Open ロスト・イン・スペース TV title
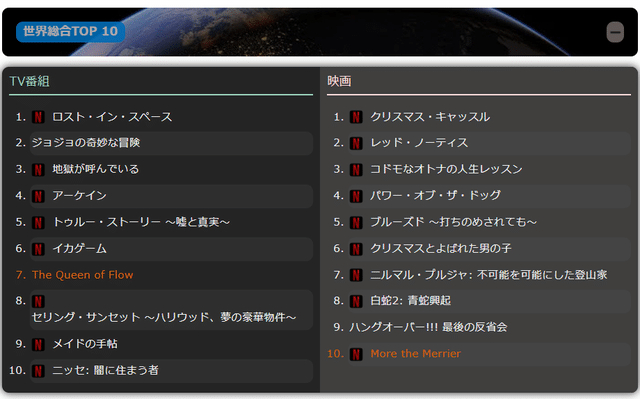The height and width of the screenshot is (399, 640). [112, 117]
